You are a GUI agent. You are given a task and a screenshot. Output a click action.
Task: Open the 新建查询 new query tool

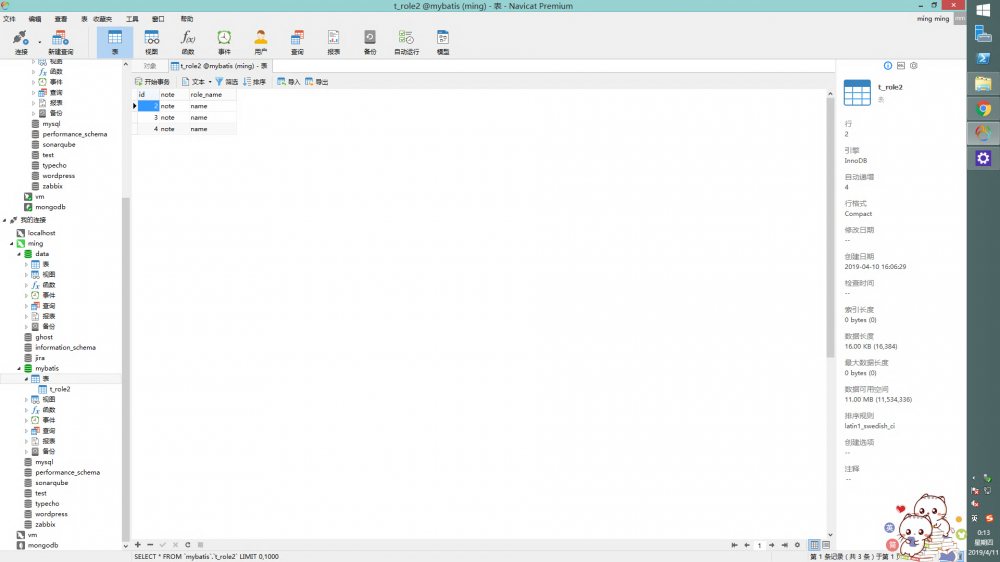pos(60,42)
